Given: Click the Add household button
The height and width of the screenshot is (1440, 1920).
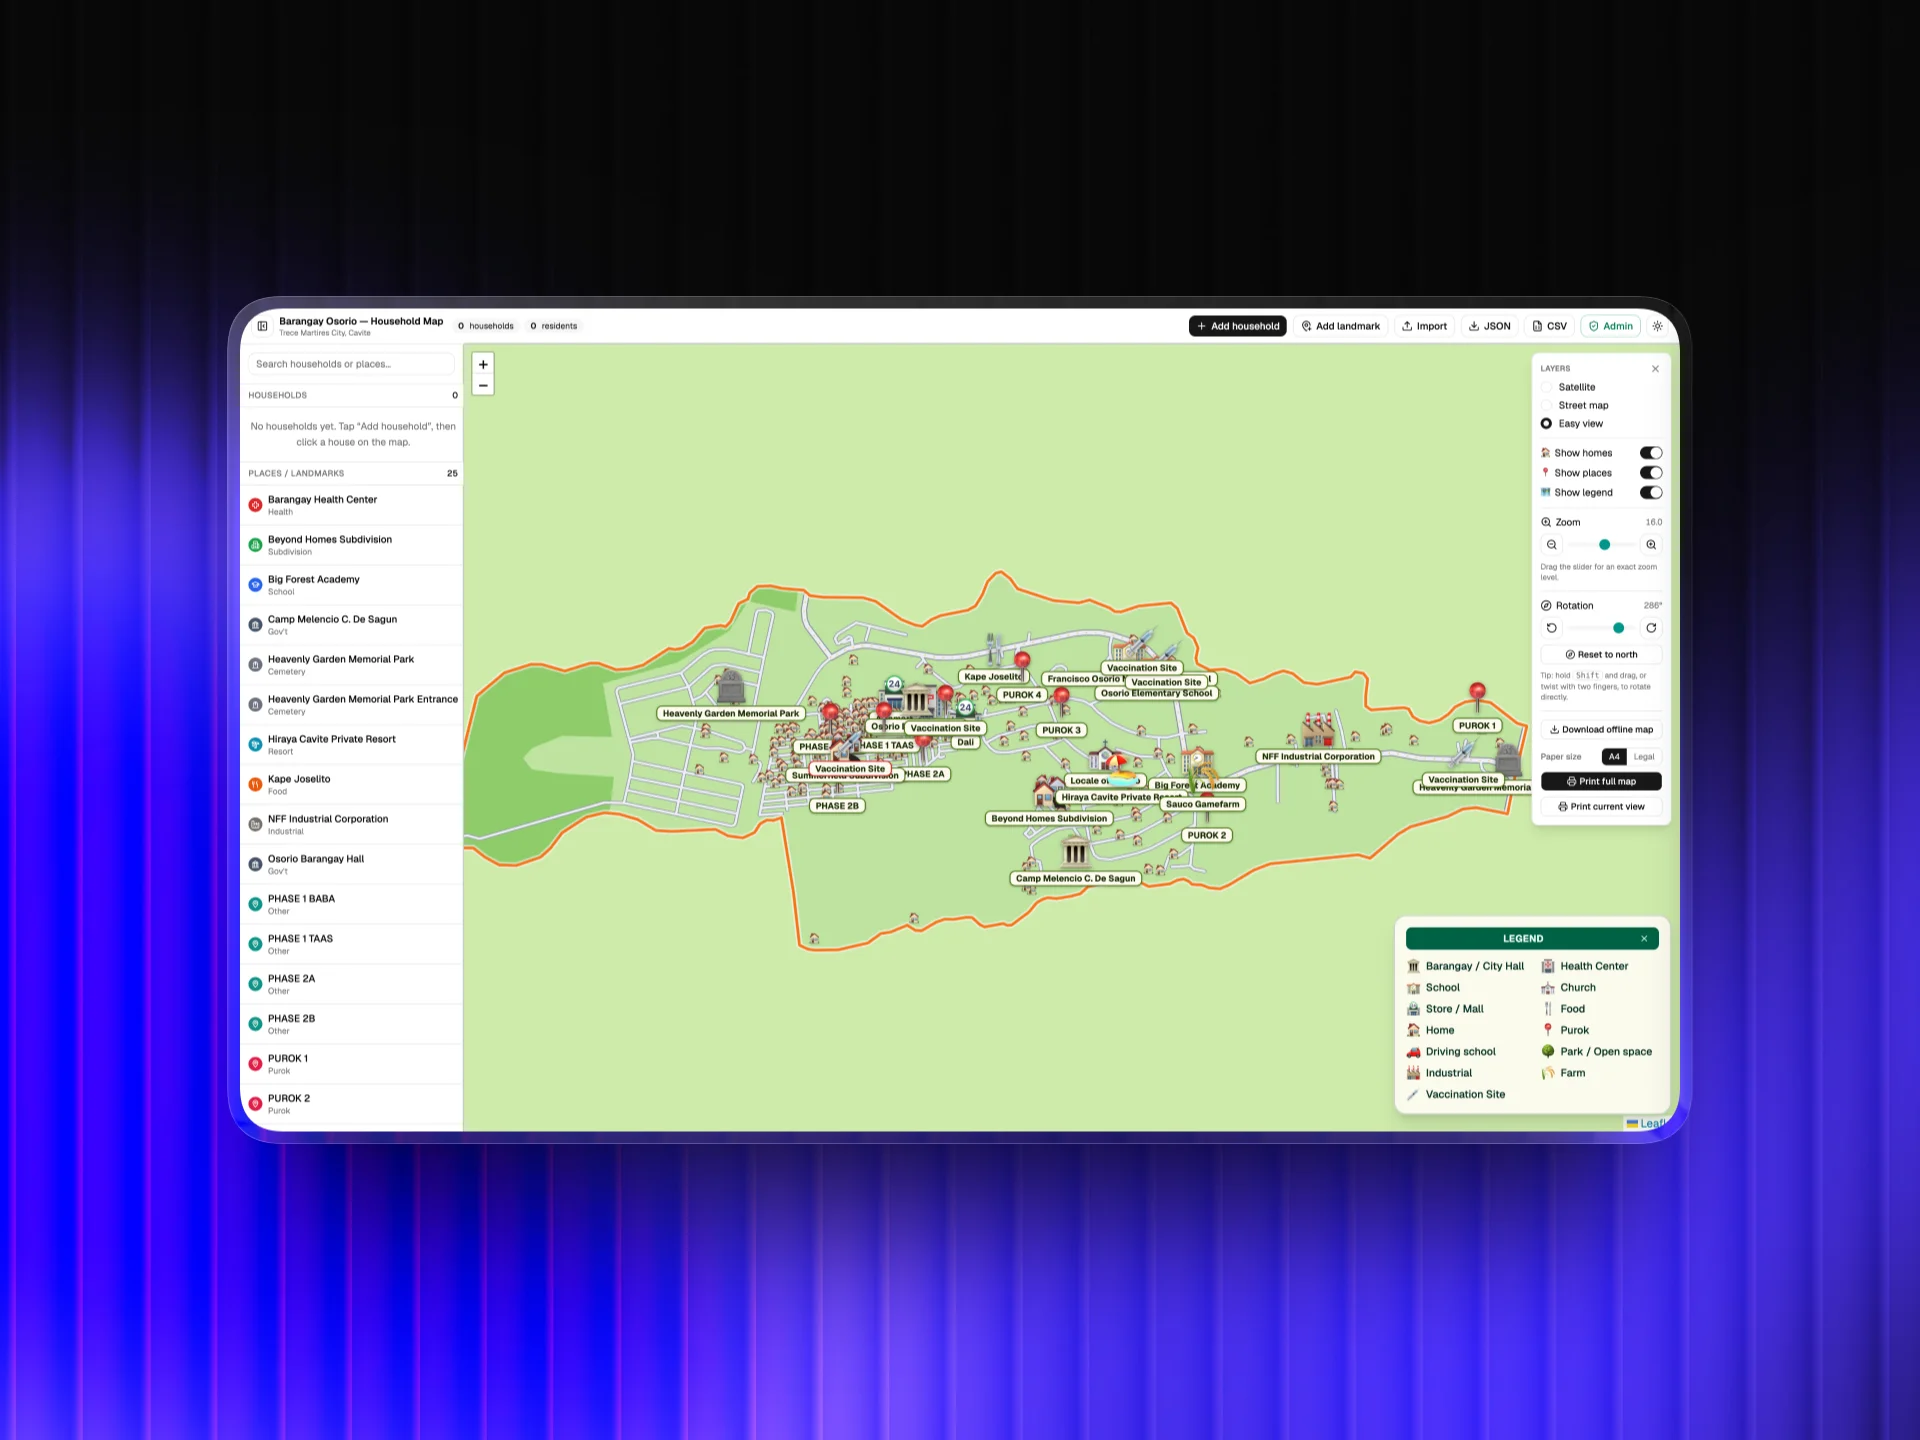Looking at the screenshot, I should [1238, 326].
